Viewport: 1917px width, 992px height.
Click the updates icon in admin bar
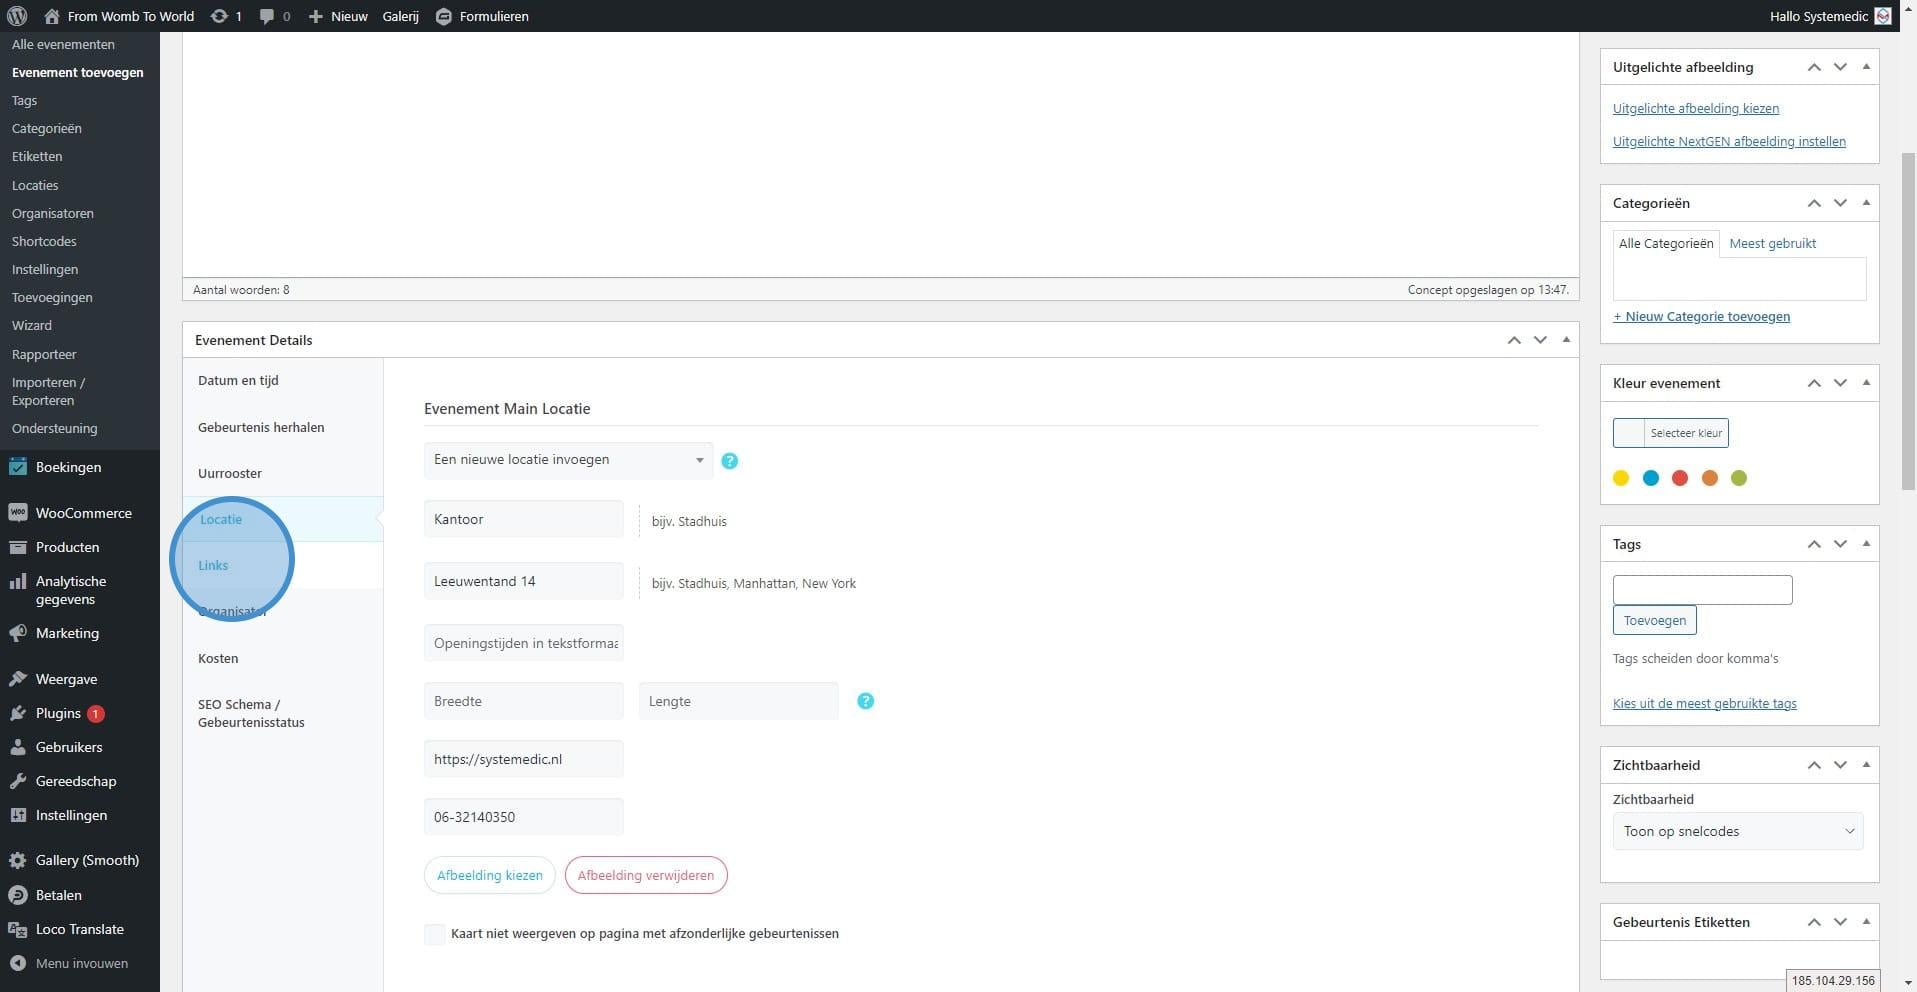click(x=218, y=16)
